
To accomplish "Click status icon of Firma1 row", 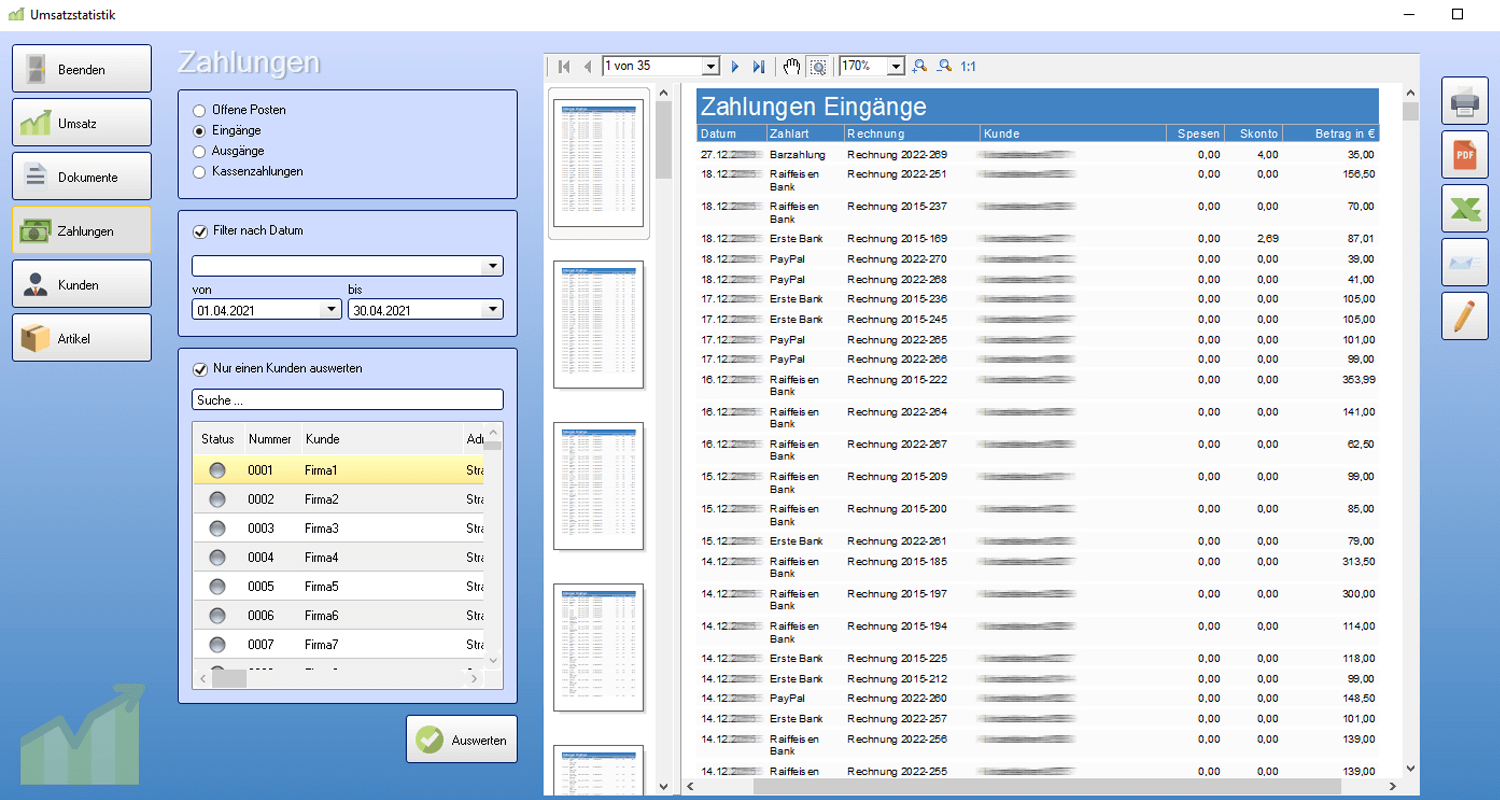I will 217,470.
